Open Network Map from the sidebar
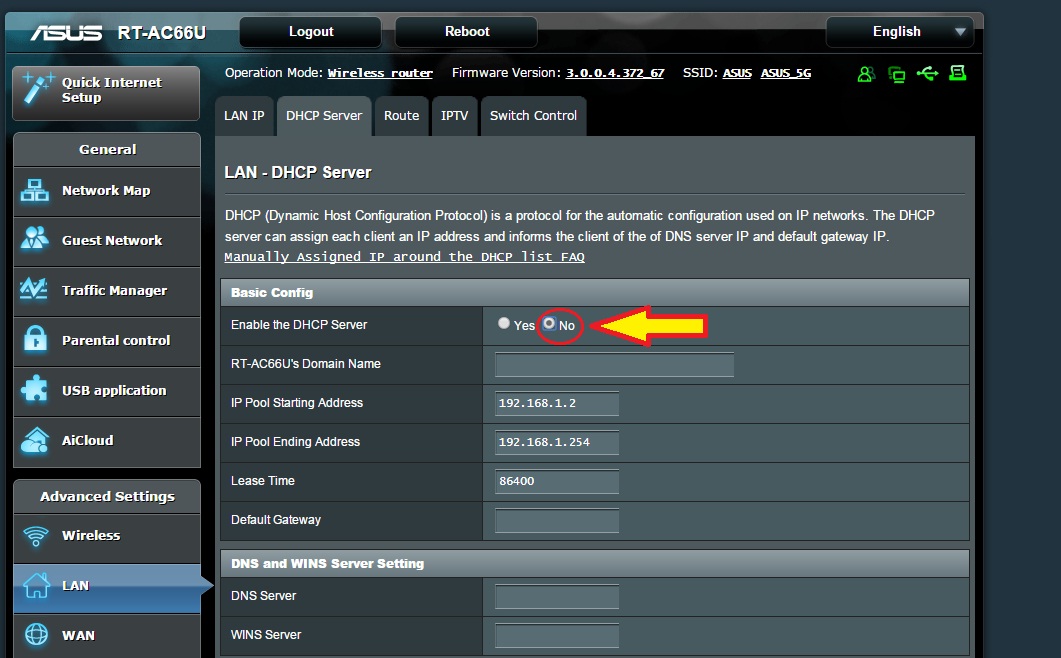Screen dimensions: 1061x658 click(x=106, y=191)
